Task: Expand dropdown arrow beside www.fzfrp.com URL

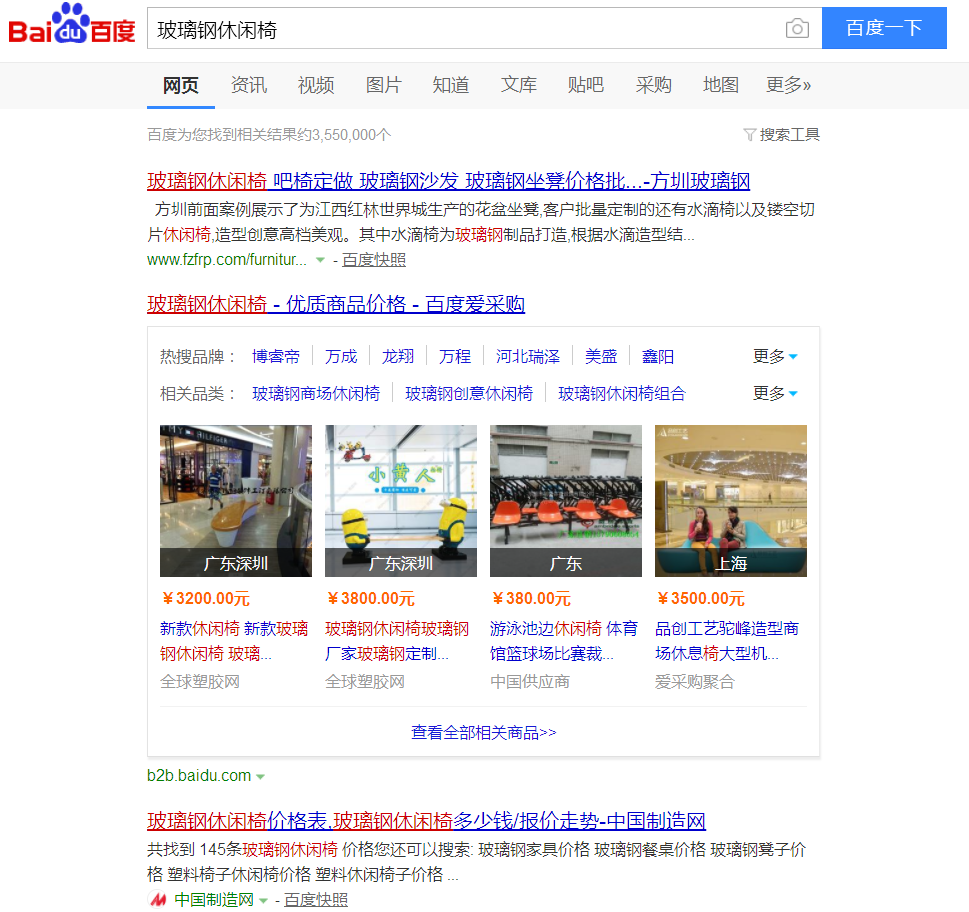Action: pos(320,260)
